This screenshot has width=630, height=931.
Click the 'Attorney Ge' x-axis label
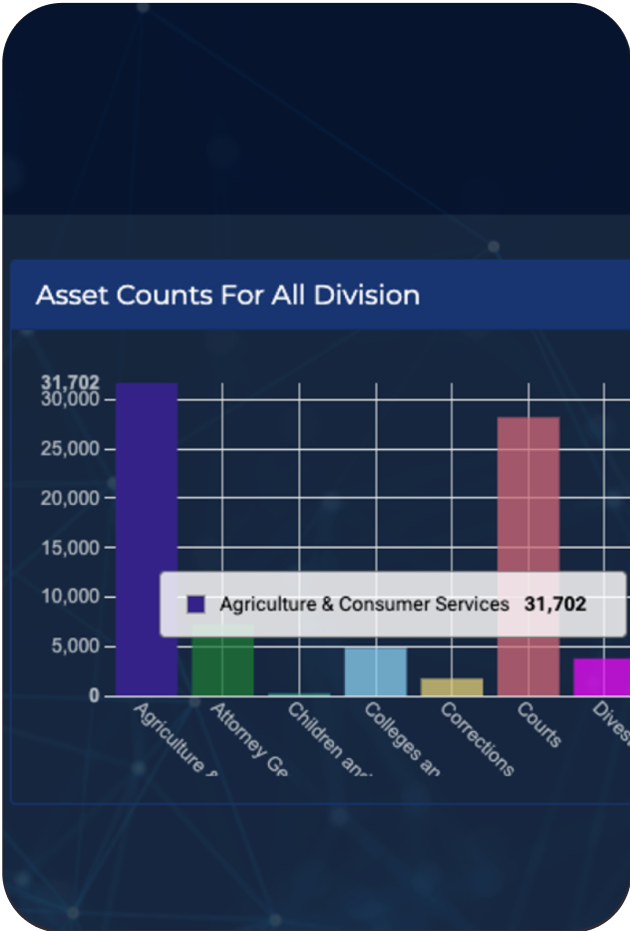pos(249,739)
